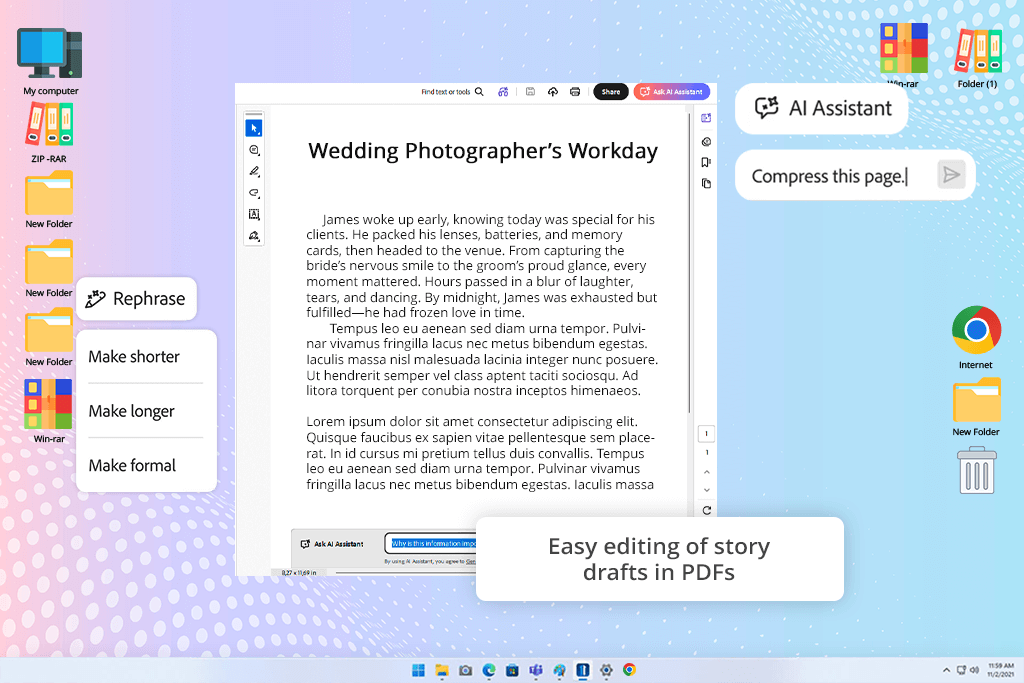Open File Explorer from taskbar

click(x=442, y=671)
